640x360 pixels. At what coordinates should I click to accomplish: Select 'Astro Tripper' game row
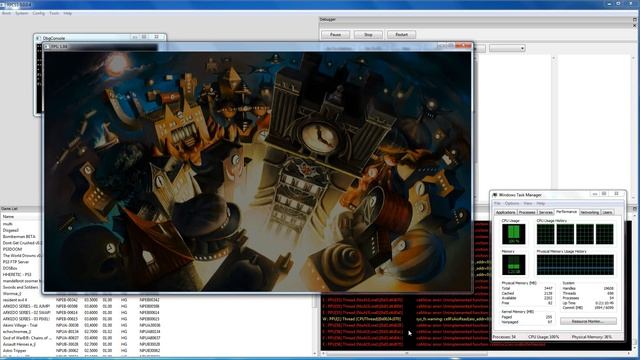point(82,351)
